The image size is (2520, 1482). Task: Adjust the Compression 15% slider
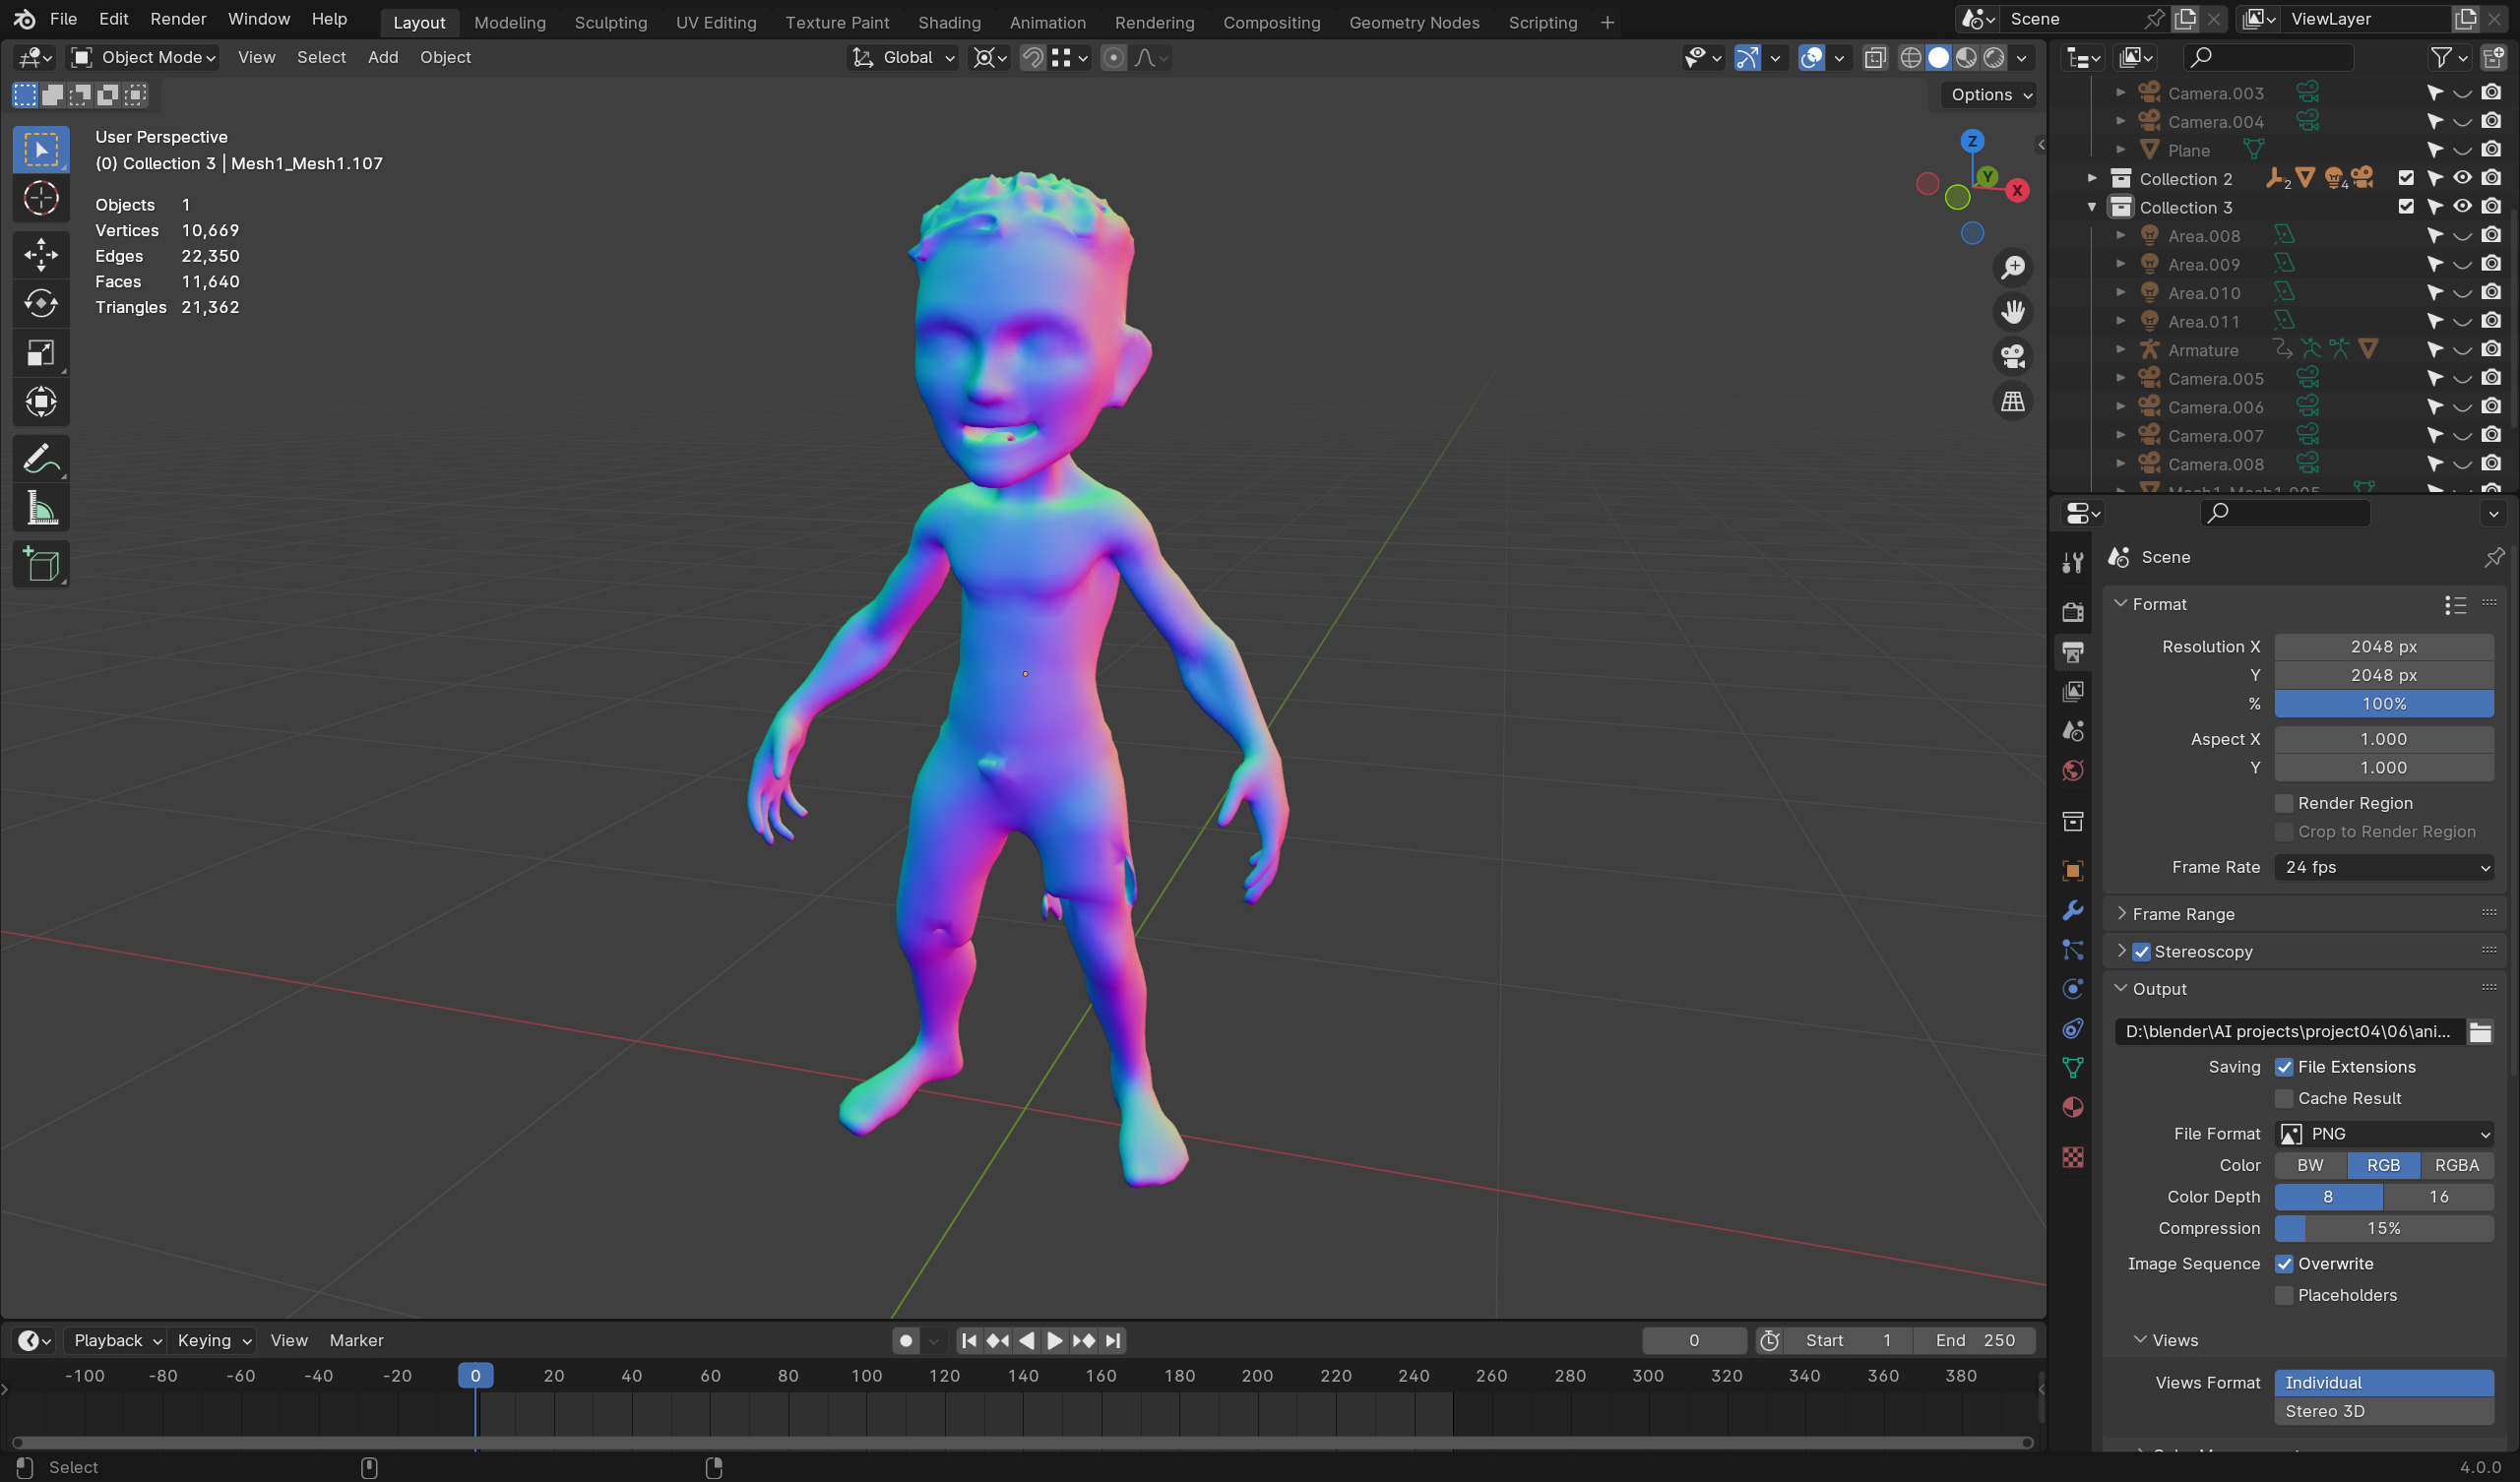click(x=2384, y=1229)
